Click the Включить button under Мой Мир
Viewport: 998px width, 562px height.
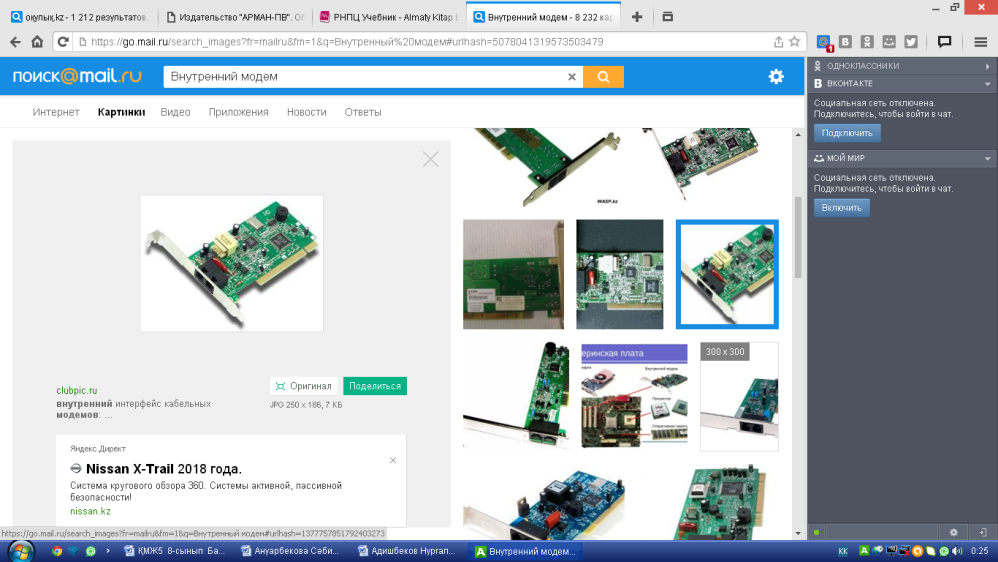pyautogui.click(x=841, y=208)
